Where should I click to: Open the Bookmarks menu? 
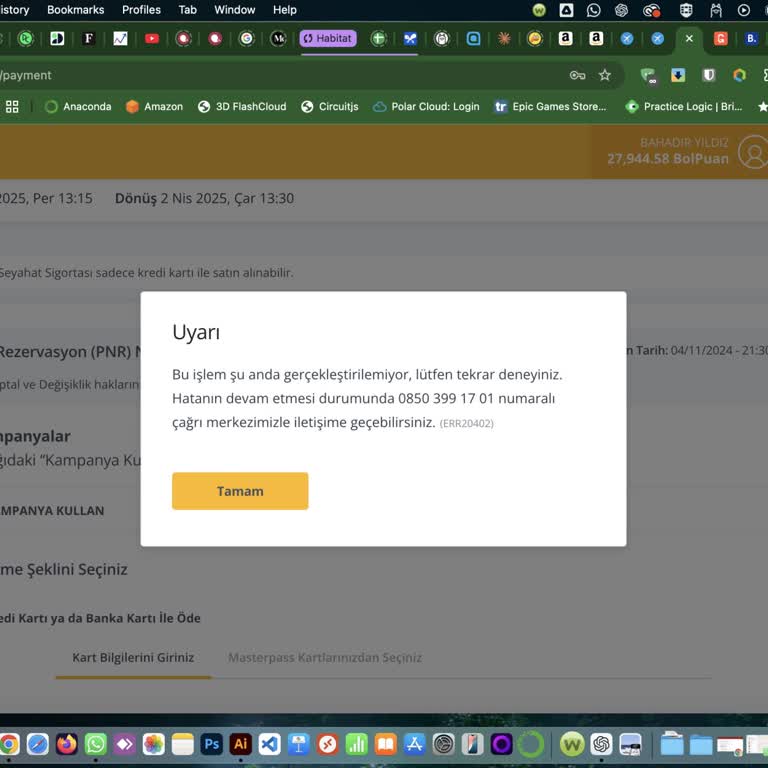(x=76, y=10)
